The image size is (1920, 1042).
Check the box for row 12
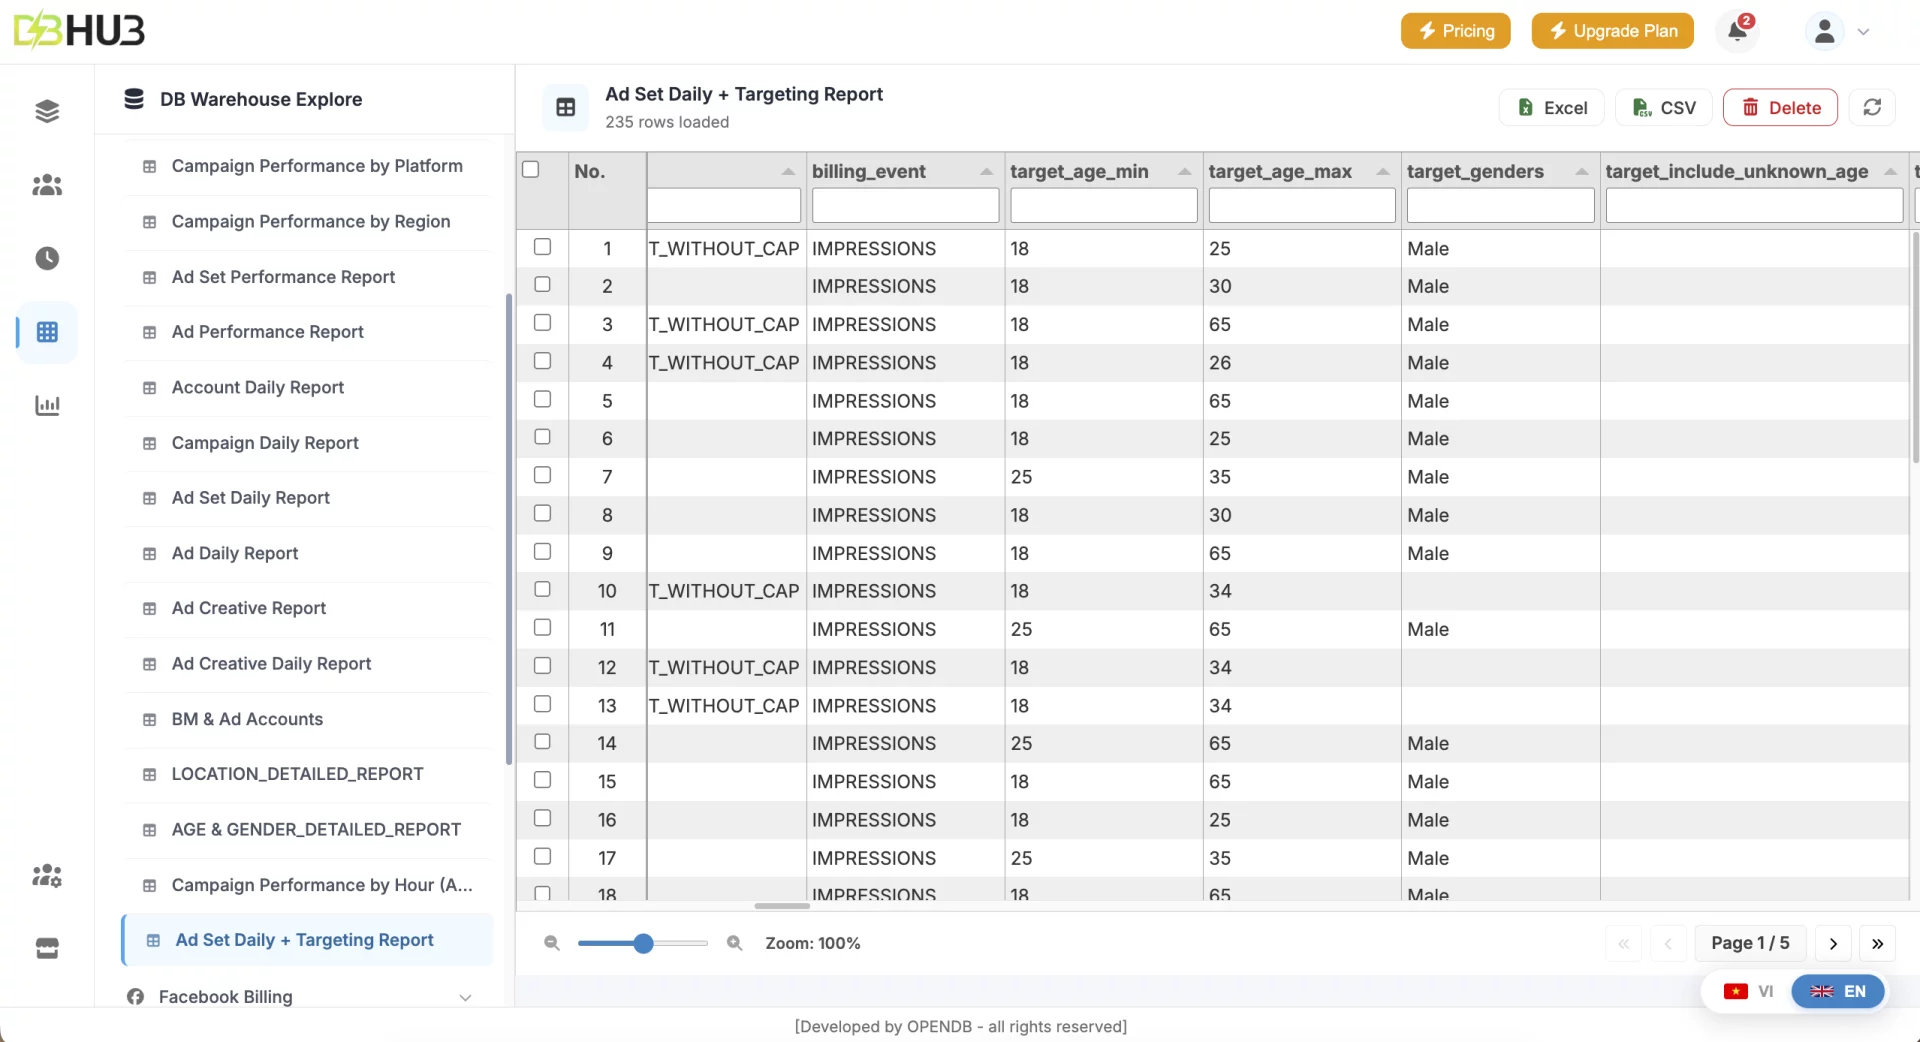pos(542,665)
